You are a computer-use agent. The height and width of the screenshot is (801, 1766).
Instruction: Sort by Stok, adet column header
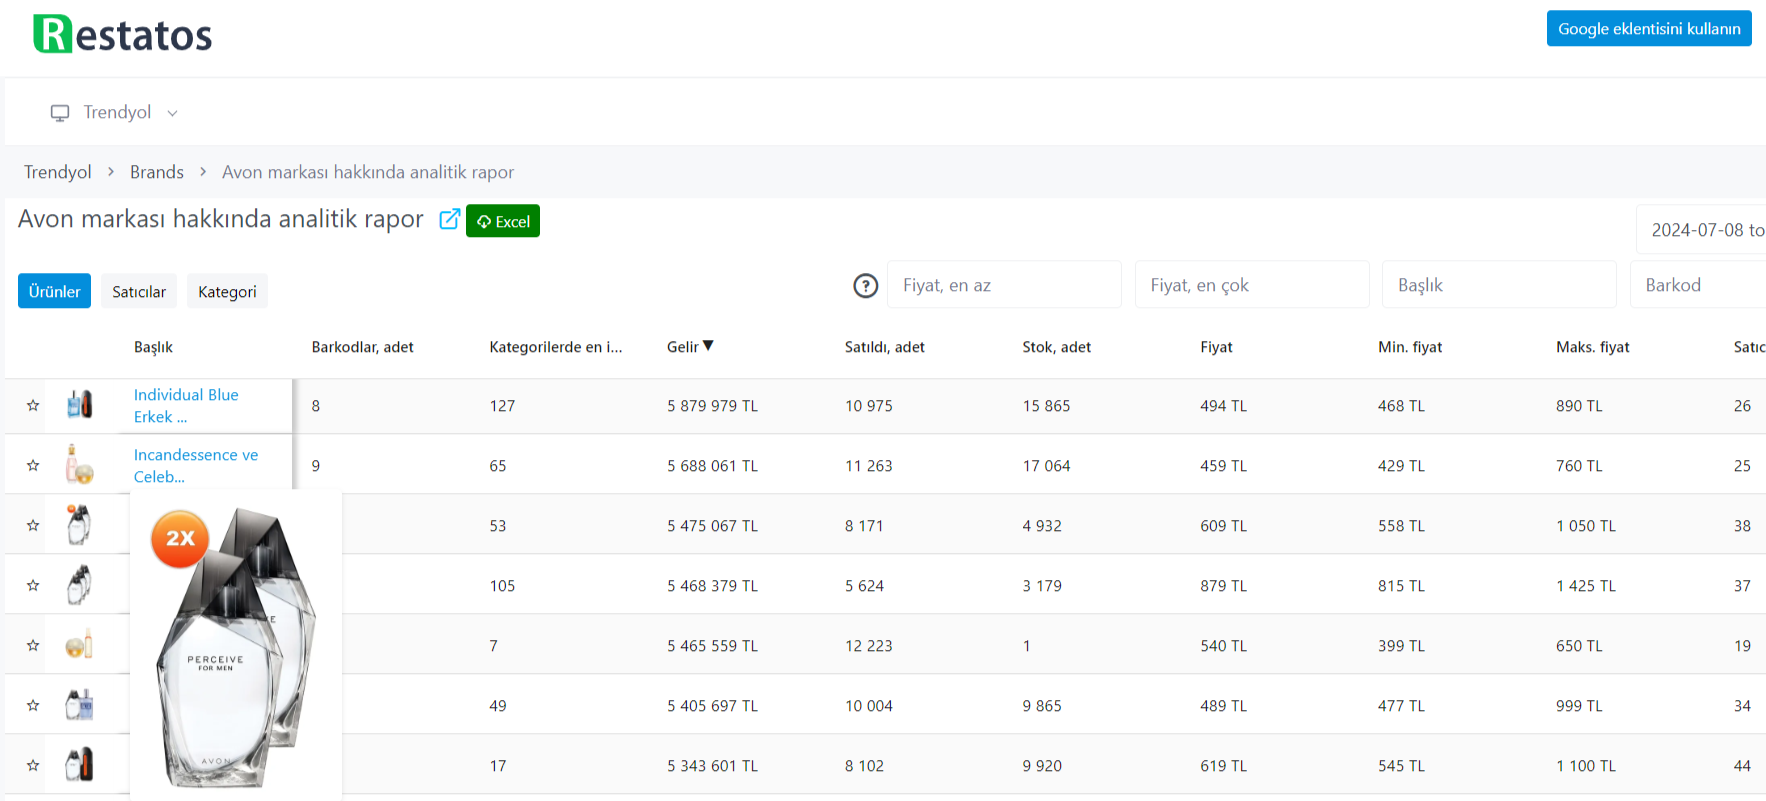pos(1056,347)
